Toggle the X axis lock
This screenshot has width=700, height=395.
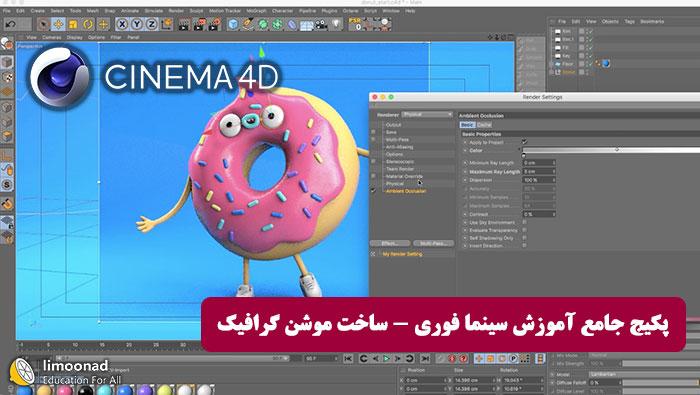point(122,24)
